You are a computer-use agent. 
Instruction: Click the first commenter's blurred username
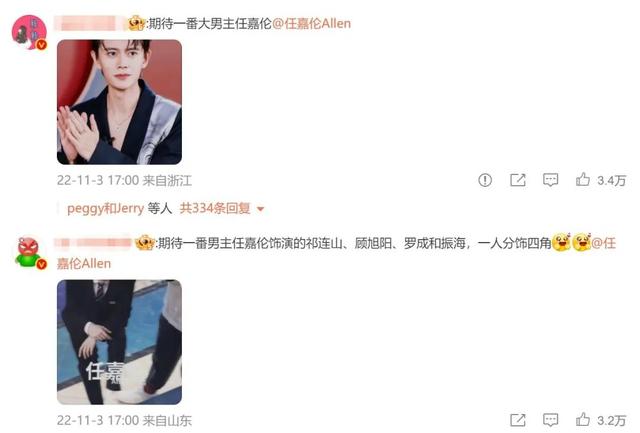pos(89,24)
